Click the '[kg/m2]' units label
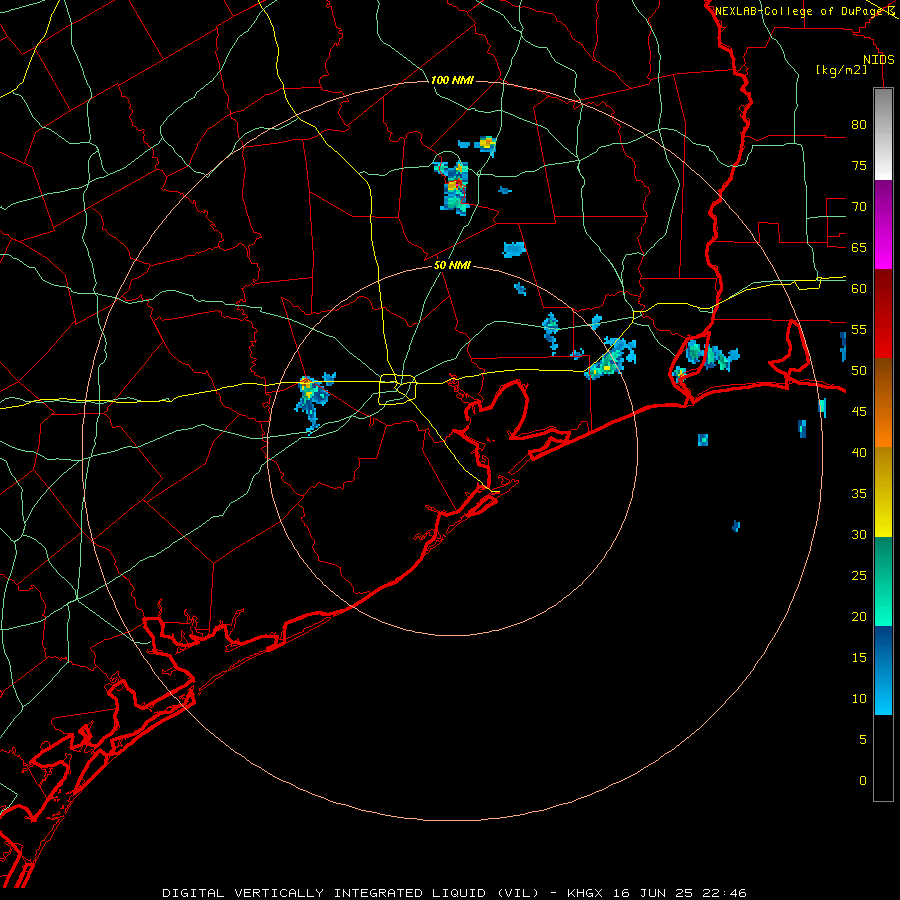The height and width of the screenshot is (900, 900). [x=841, y=70]
